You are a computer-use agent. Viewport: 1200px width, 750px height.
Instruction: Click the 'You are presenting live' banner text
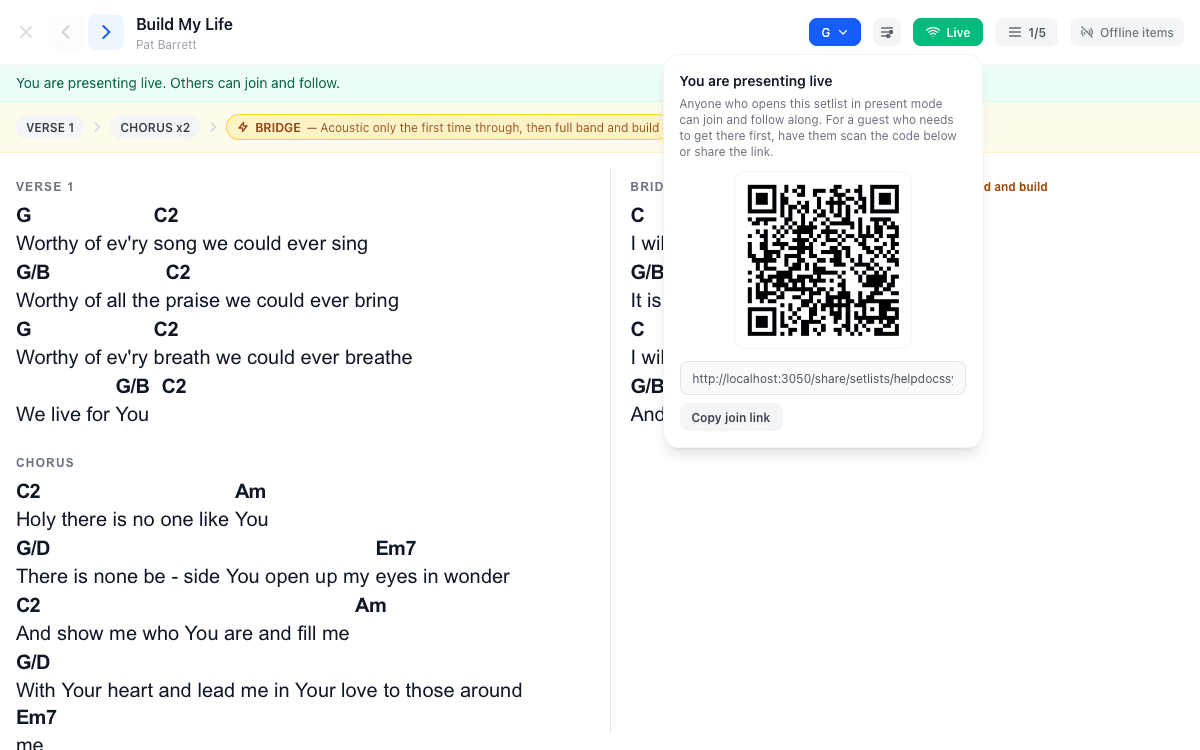pos(178,83)
